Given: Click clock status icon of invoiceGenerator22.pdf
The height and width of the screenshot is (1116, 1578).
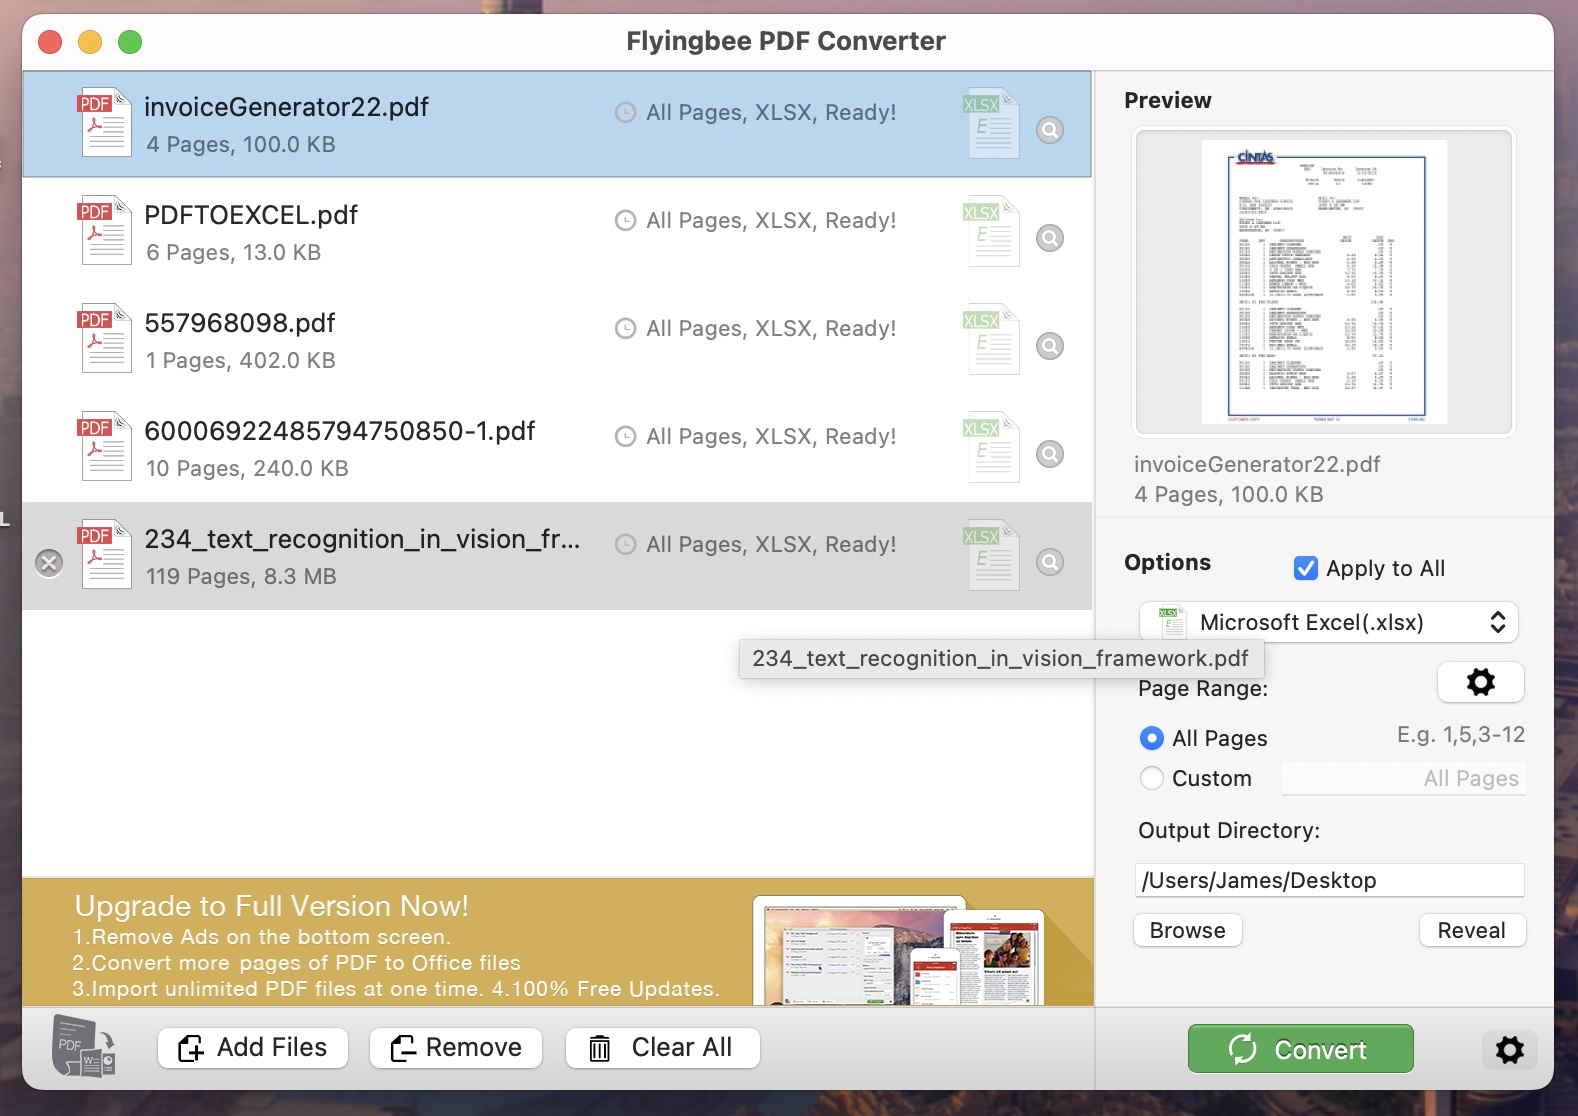Looking at the screenshot, I should click(625, 113).
